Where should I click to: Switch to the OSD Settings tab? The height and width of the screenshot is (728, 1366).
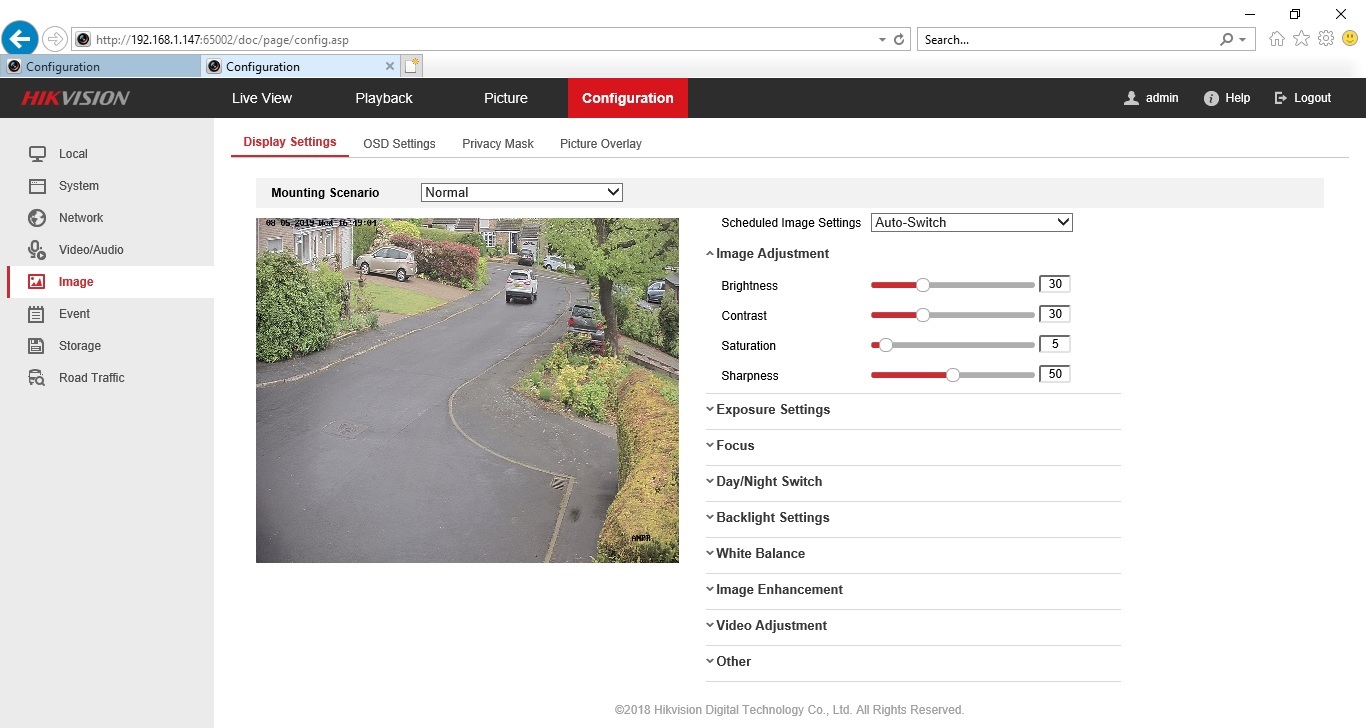399,143
